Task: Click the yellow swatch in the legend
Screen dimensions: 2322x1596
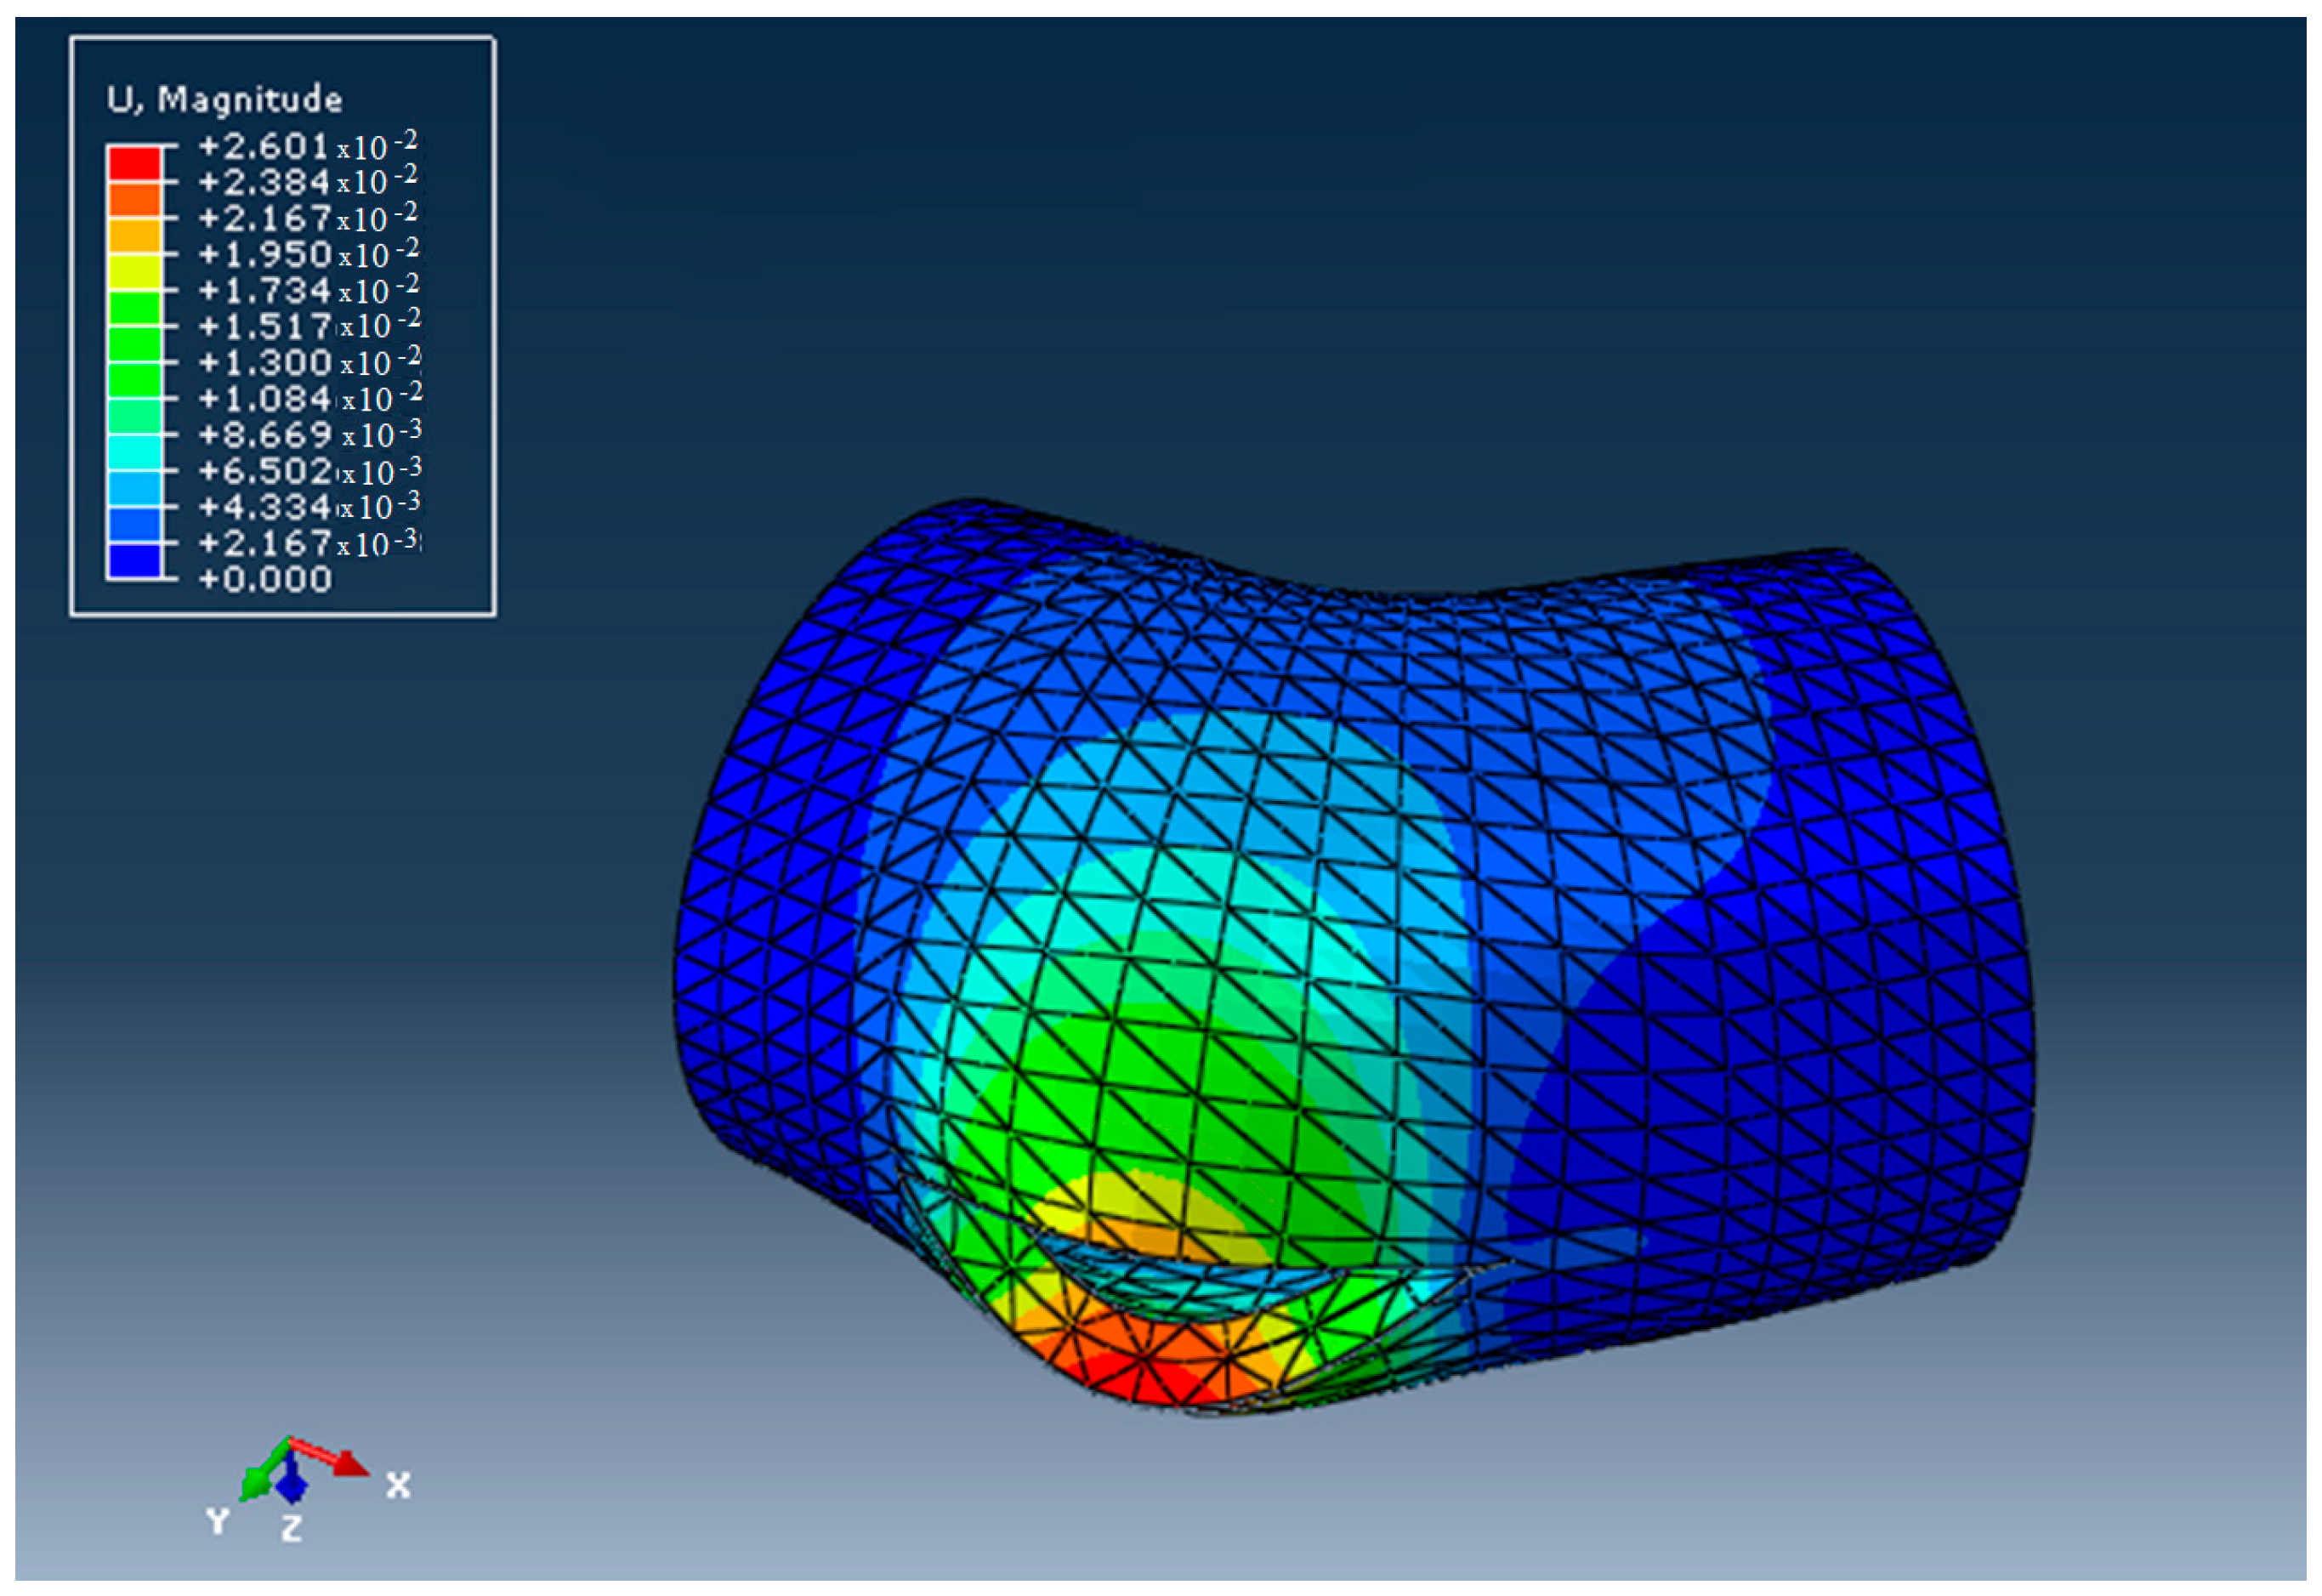Action: click(134, 271)
